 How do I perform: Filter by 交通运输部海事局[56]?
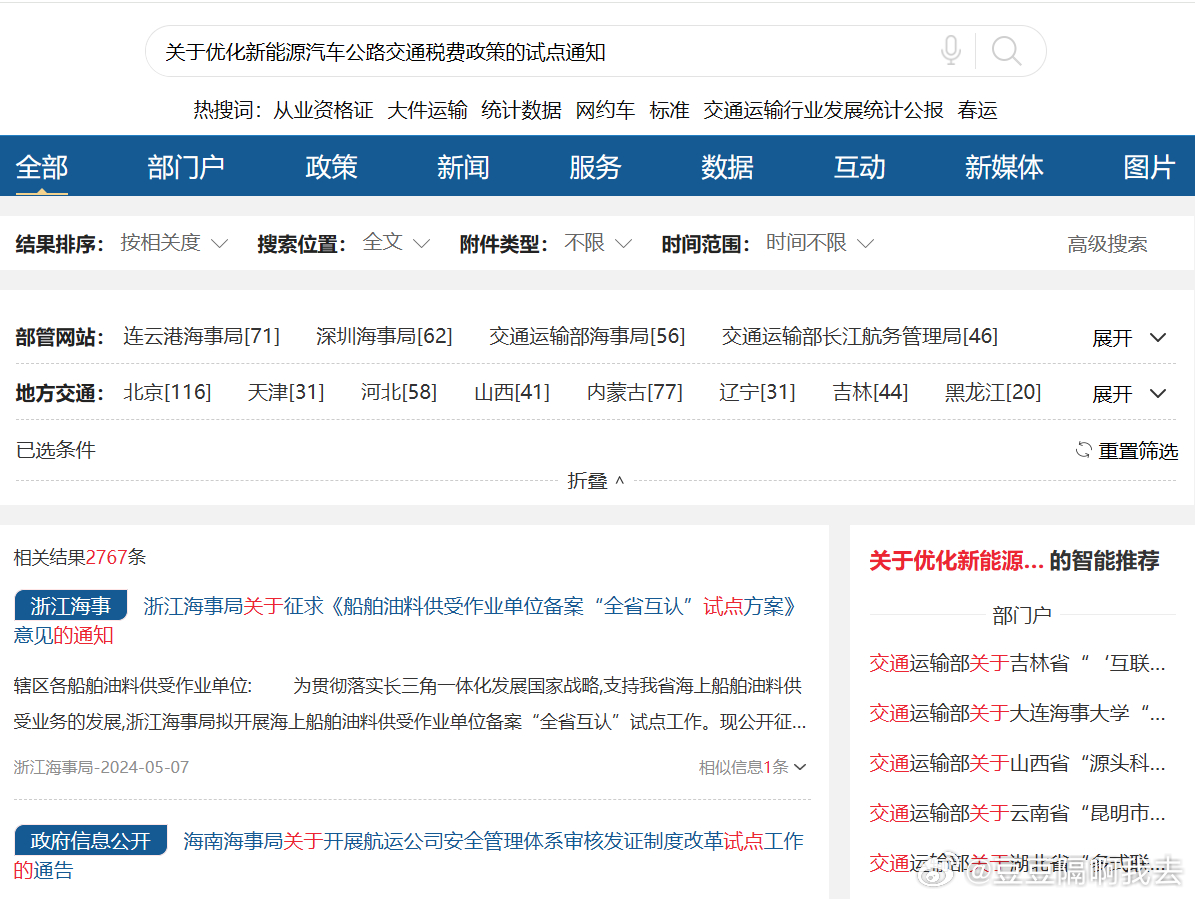[x=587, y=336]
